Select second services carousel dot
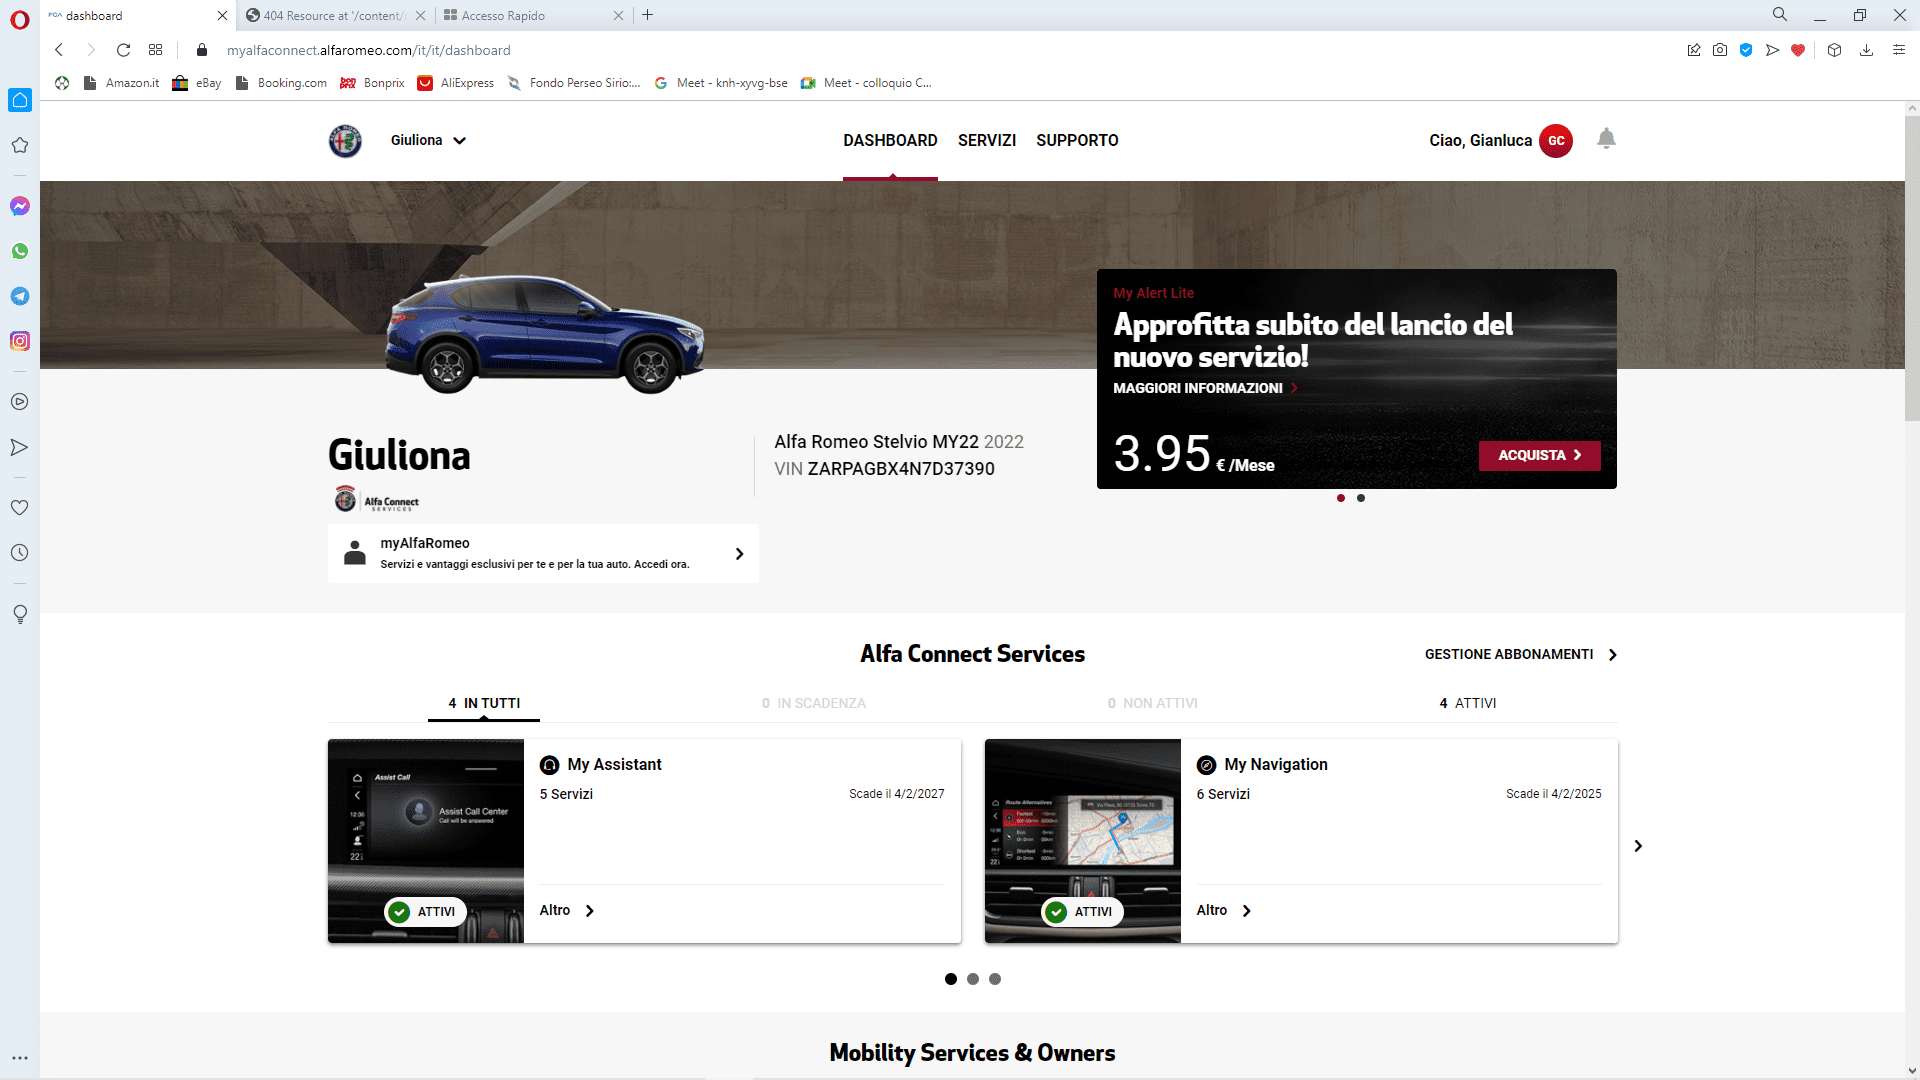1920x1080 pixels. (x=973, y=979)
